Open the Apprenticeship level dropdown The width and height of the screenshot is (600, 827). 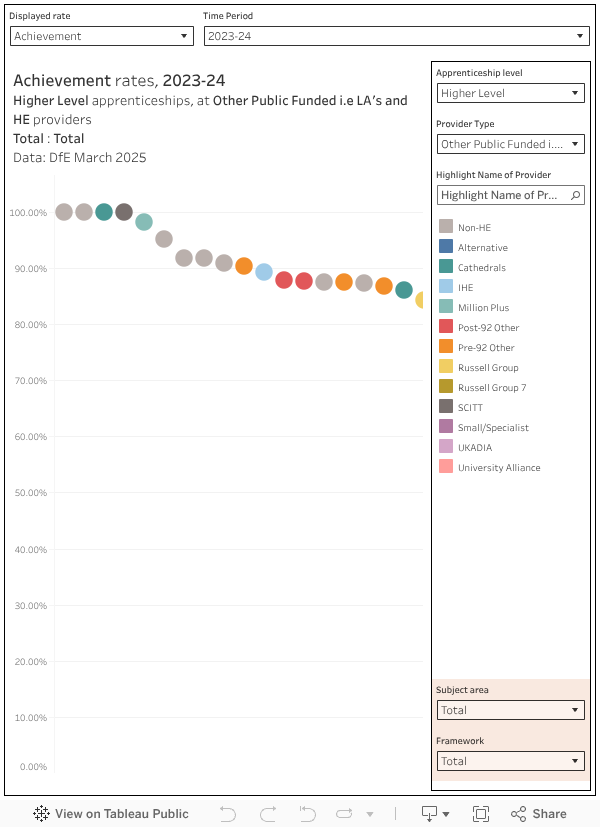point(510,93)
